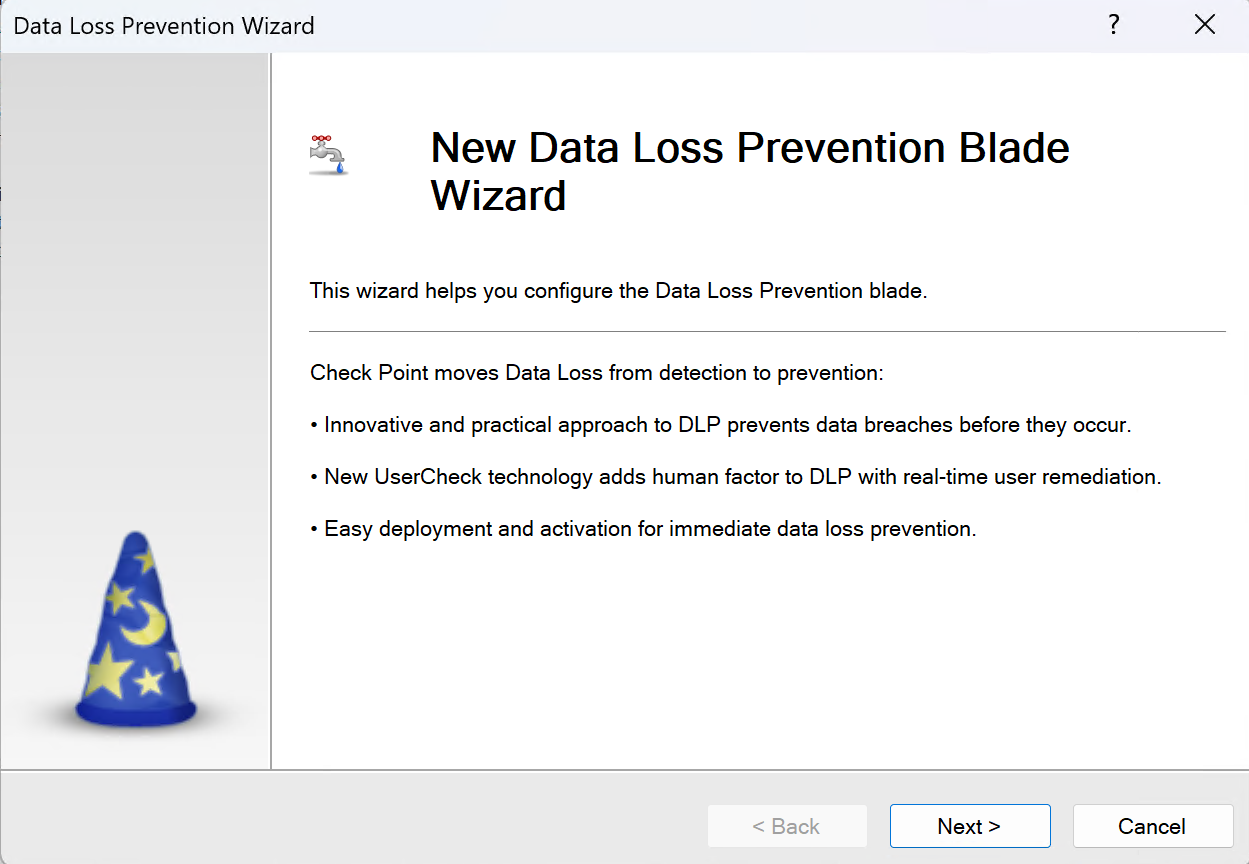Click the crescent moon on the wizard hat
Image resolution: width=1249 pixels, height=864 pixels.
[146, 624]
